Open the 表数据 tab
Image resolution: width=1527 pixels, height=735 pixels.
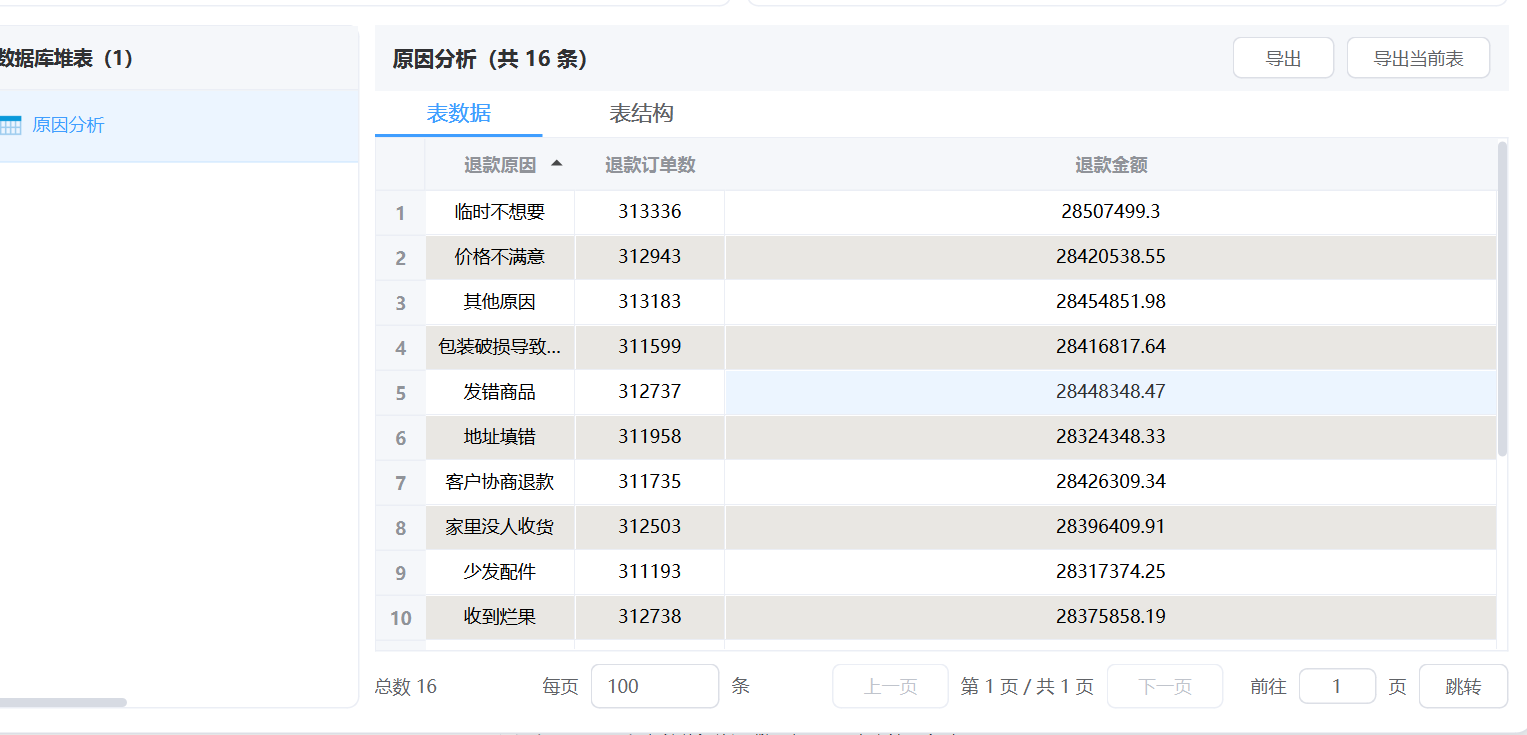pyautogui.click(x=459, y=113)
